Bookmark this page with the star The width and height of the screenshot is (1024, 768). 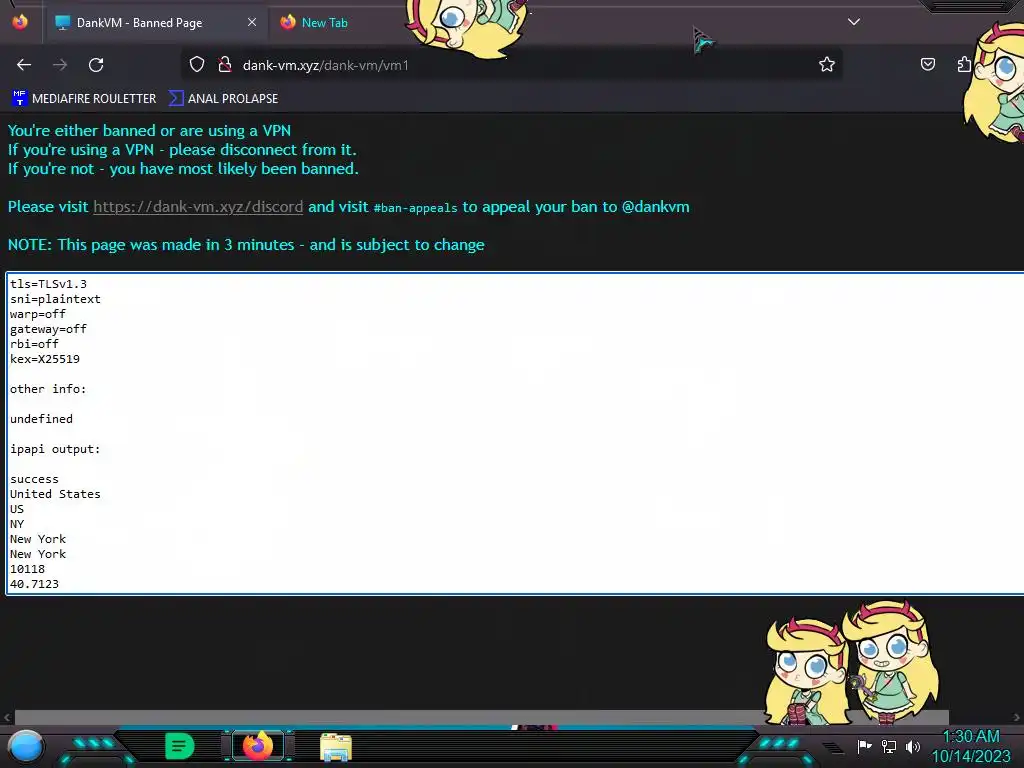(x=827, y=64)
